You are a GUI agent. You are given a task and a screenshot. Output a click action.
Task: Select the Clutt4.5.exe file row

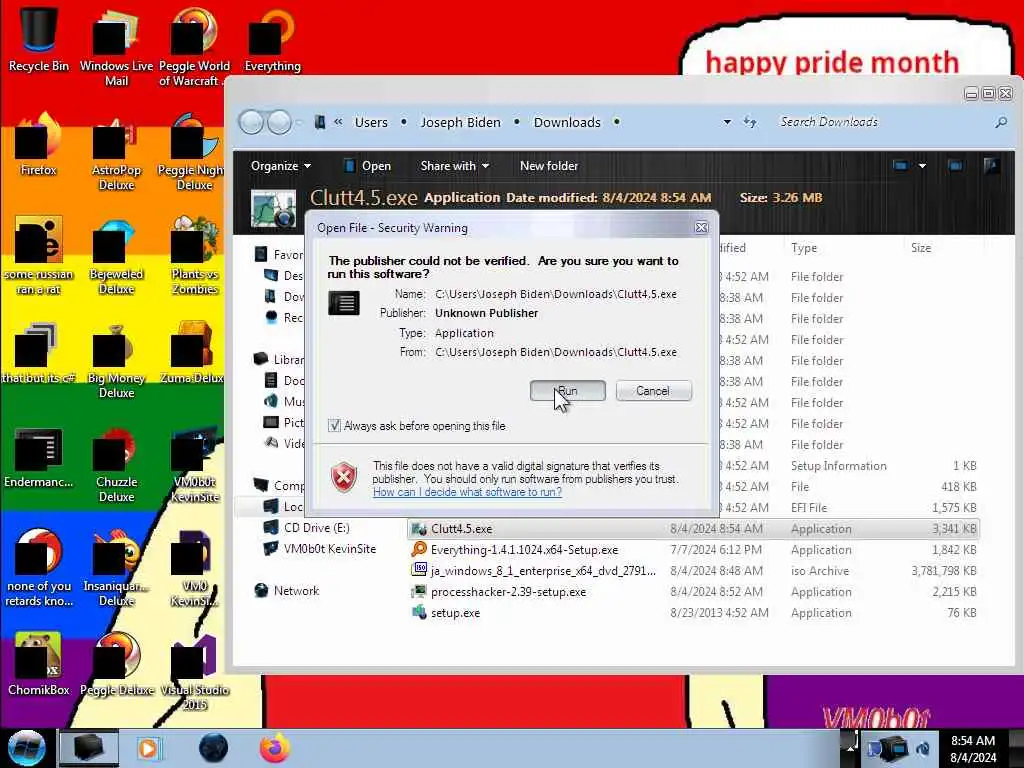(x=694, y=528)
